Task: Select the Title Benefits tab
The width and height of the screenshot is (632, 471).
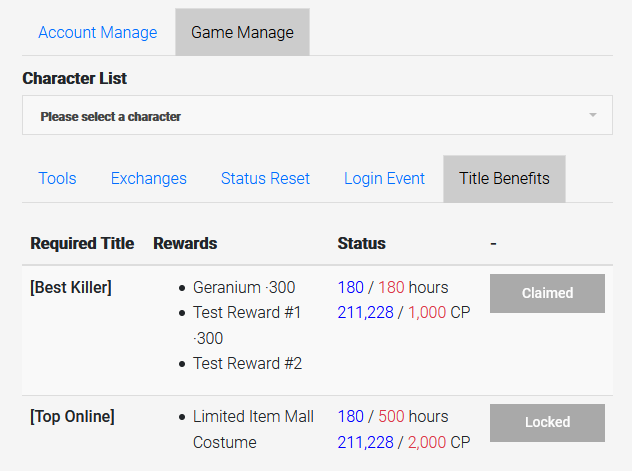Action: pyautogui.click(x=504, y=178)
